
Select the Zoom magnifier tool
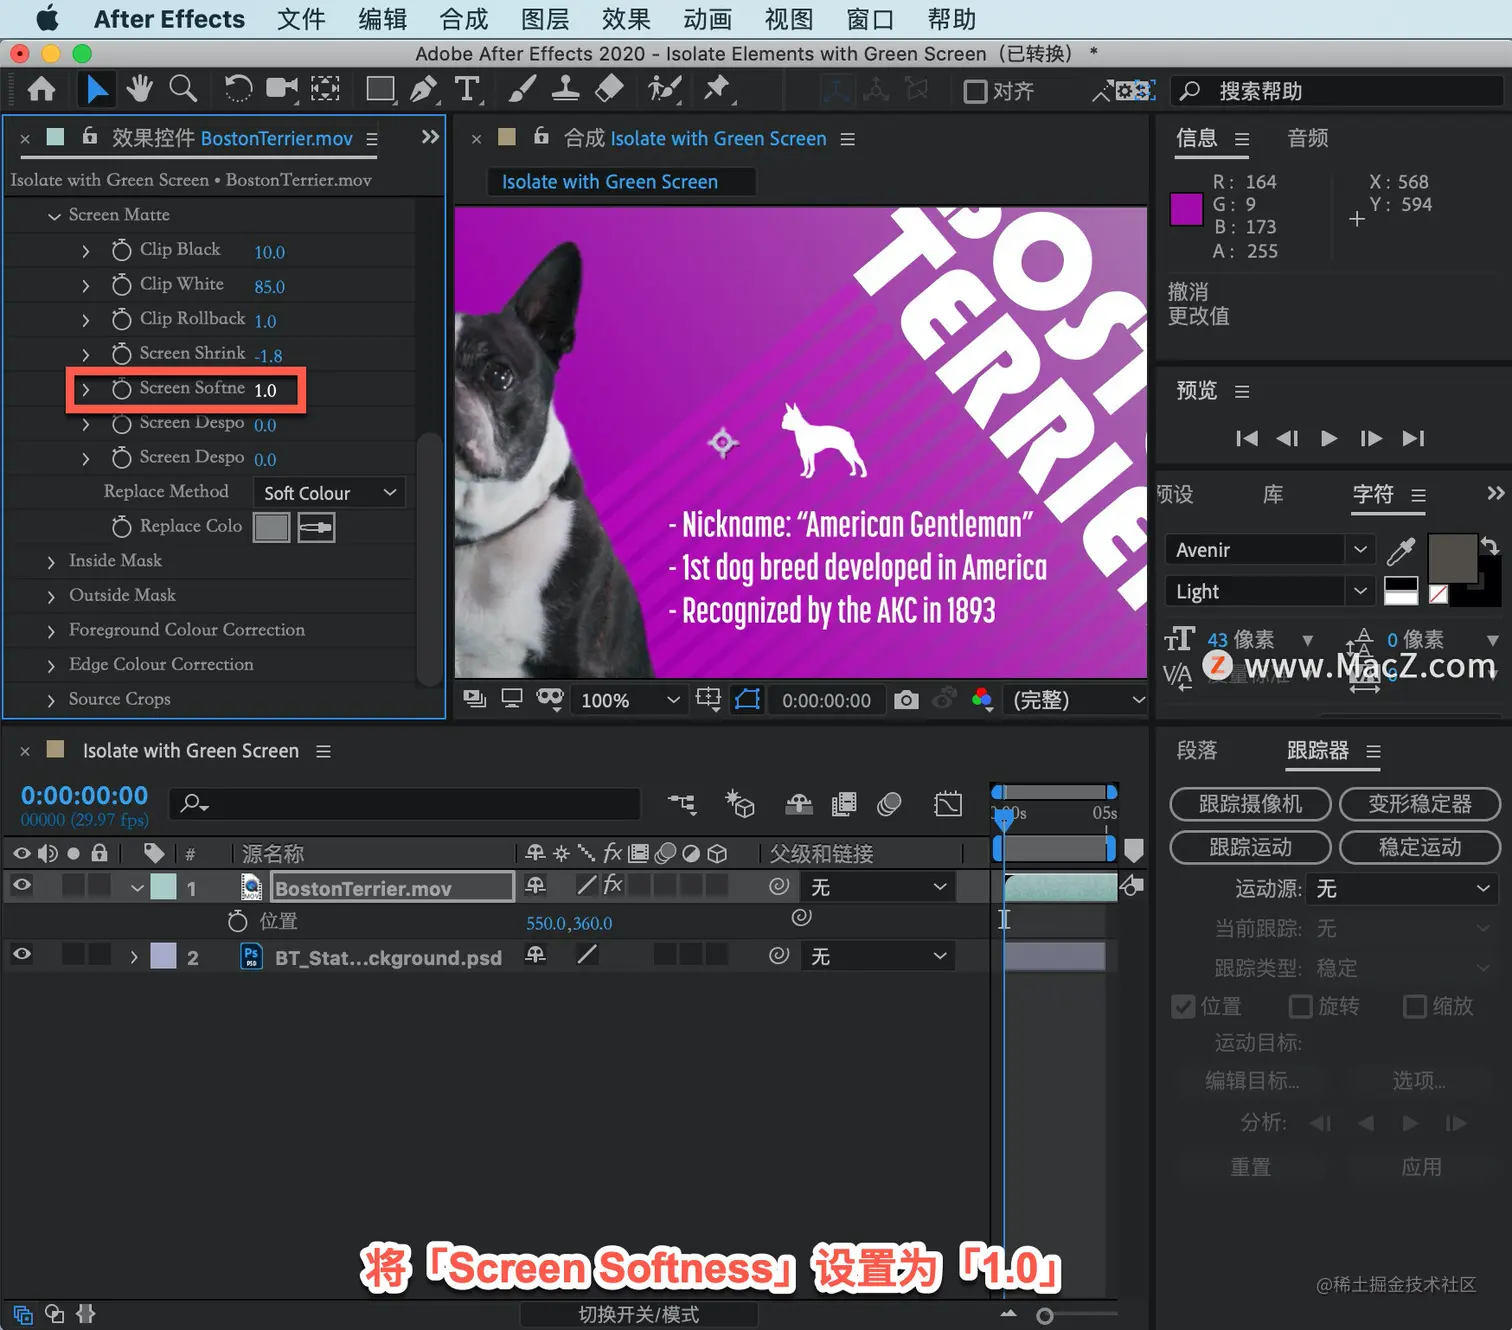click(x=183, y=89)
